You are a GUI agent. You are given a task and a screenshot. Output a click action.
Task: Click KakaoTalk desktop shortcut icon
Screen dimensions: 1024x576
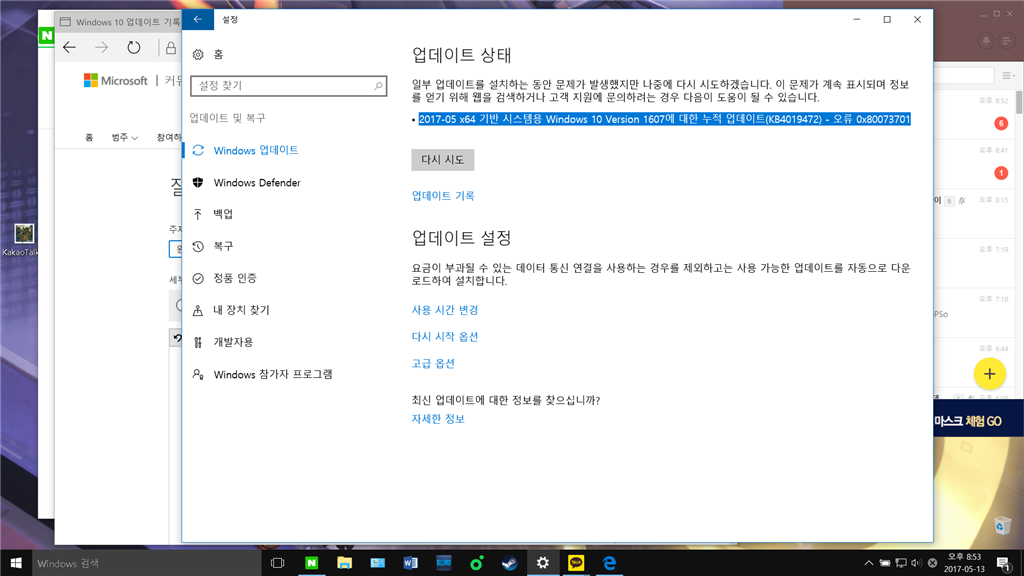tap(22, 239)
